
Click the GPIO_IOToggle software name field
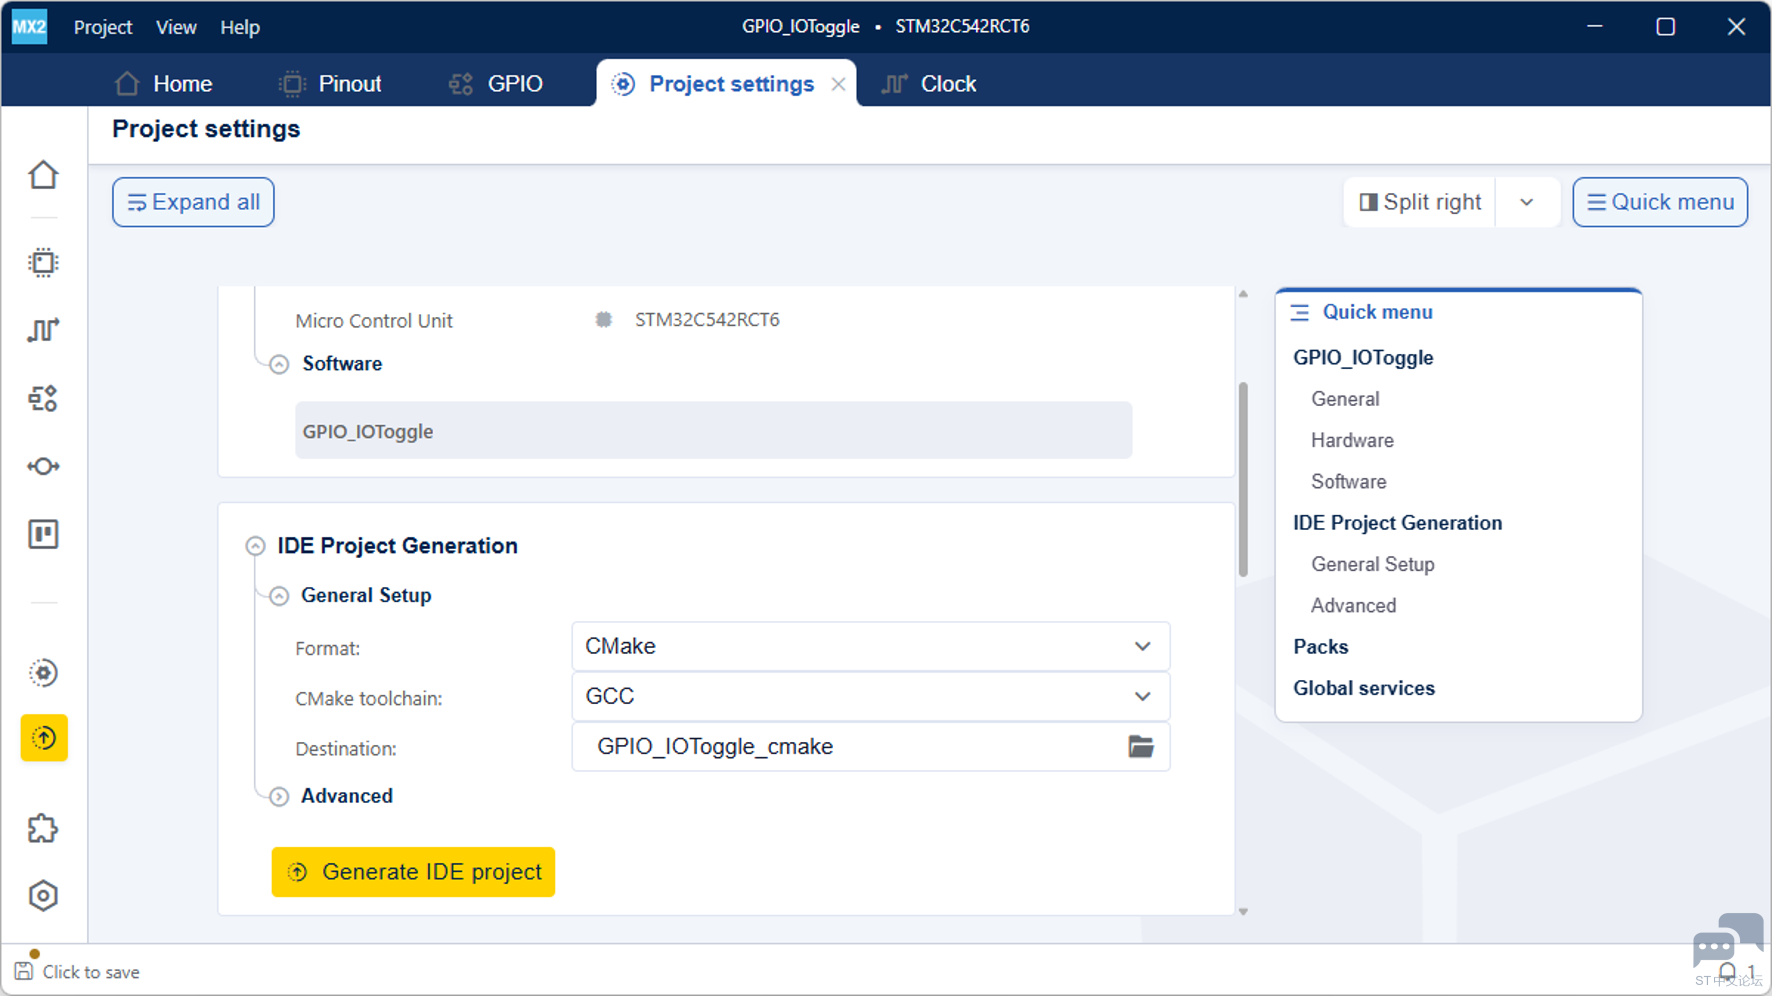[x=713, y=431]
